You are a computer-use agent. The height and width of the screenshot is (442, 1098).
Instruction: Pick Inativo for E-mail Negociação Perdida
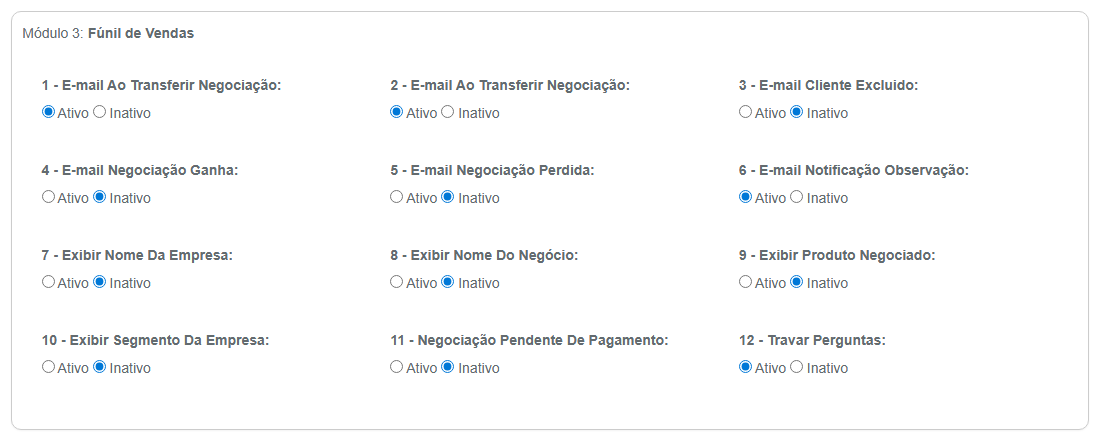447,197
